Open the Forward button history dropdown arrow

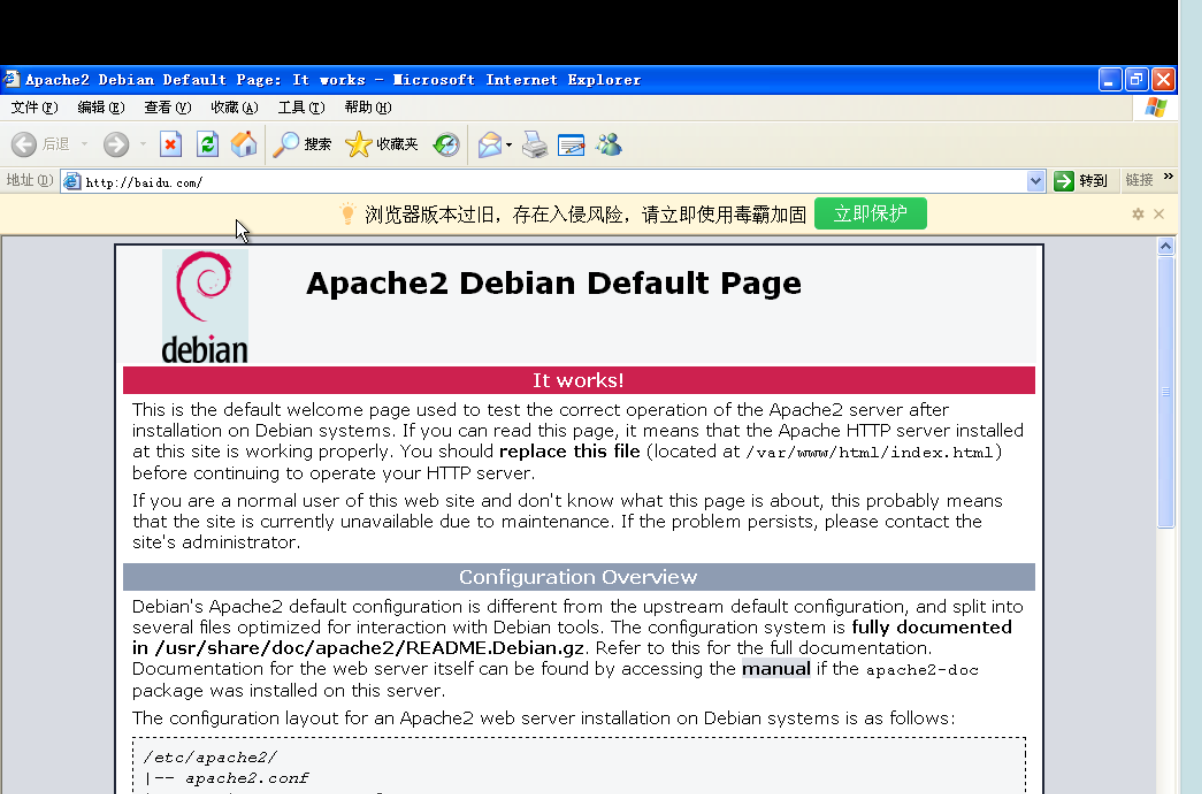[143, 145]
